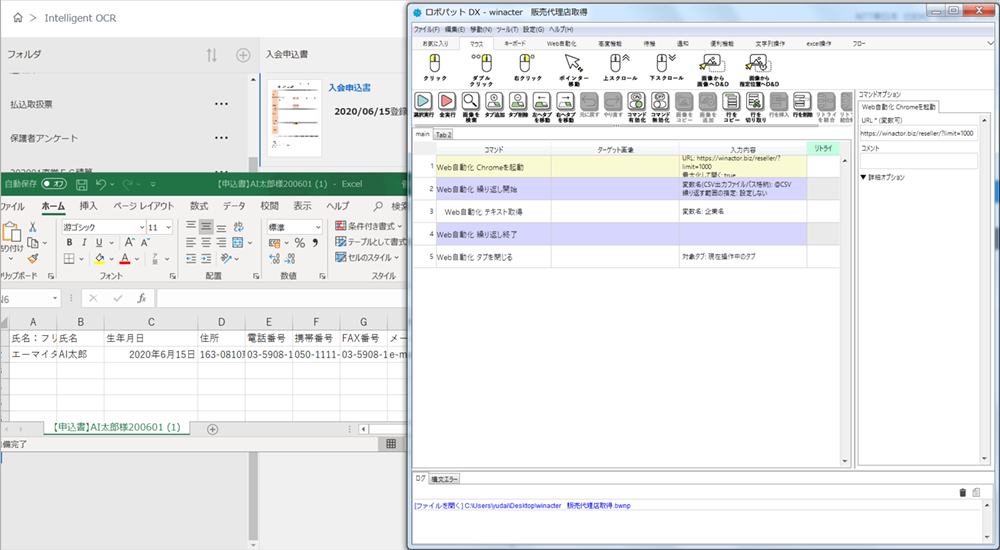
Task: Select the 上スクロール command icon
Action: pos(619,68)
